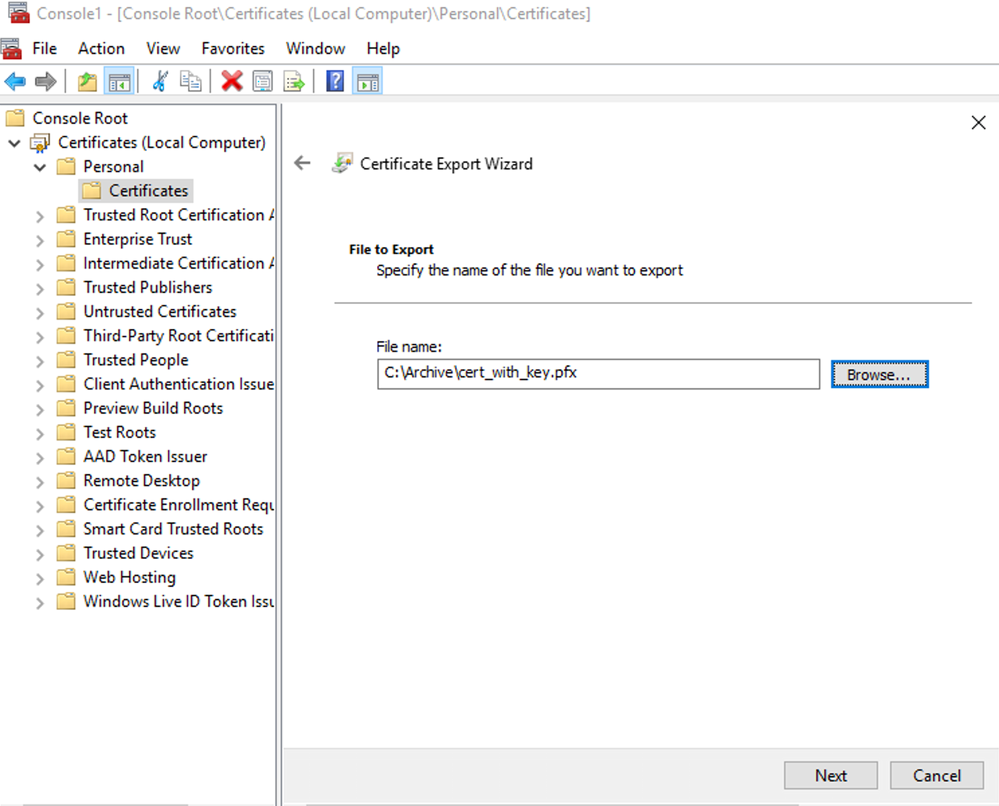Toggle the Show/Hide Action Pane icon
This screenshot has width=999, height=806.
point(367,82)
